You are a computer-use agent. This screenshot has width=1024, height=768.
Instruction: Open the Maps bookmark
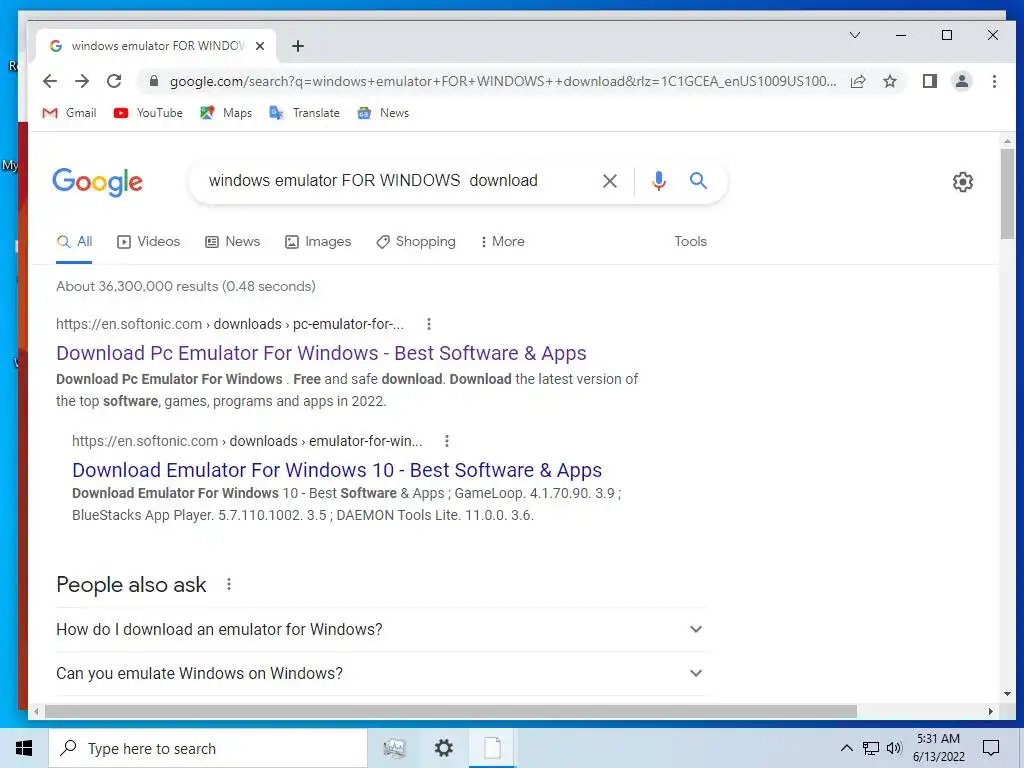(226, 113)
